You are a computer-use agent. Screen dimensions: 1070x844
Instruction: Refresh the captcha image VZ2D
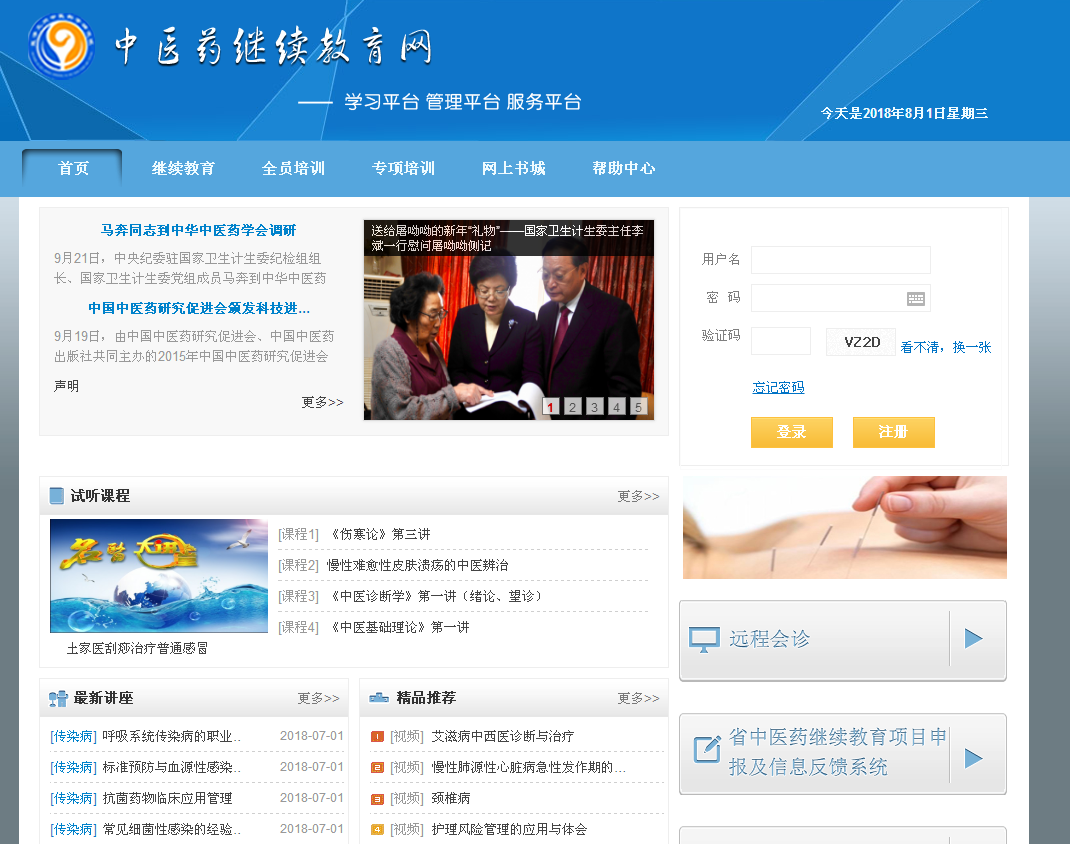[x=860, y=342]
